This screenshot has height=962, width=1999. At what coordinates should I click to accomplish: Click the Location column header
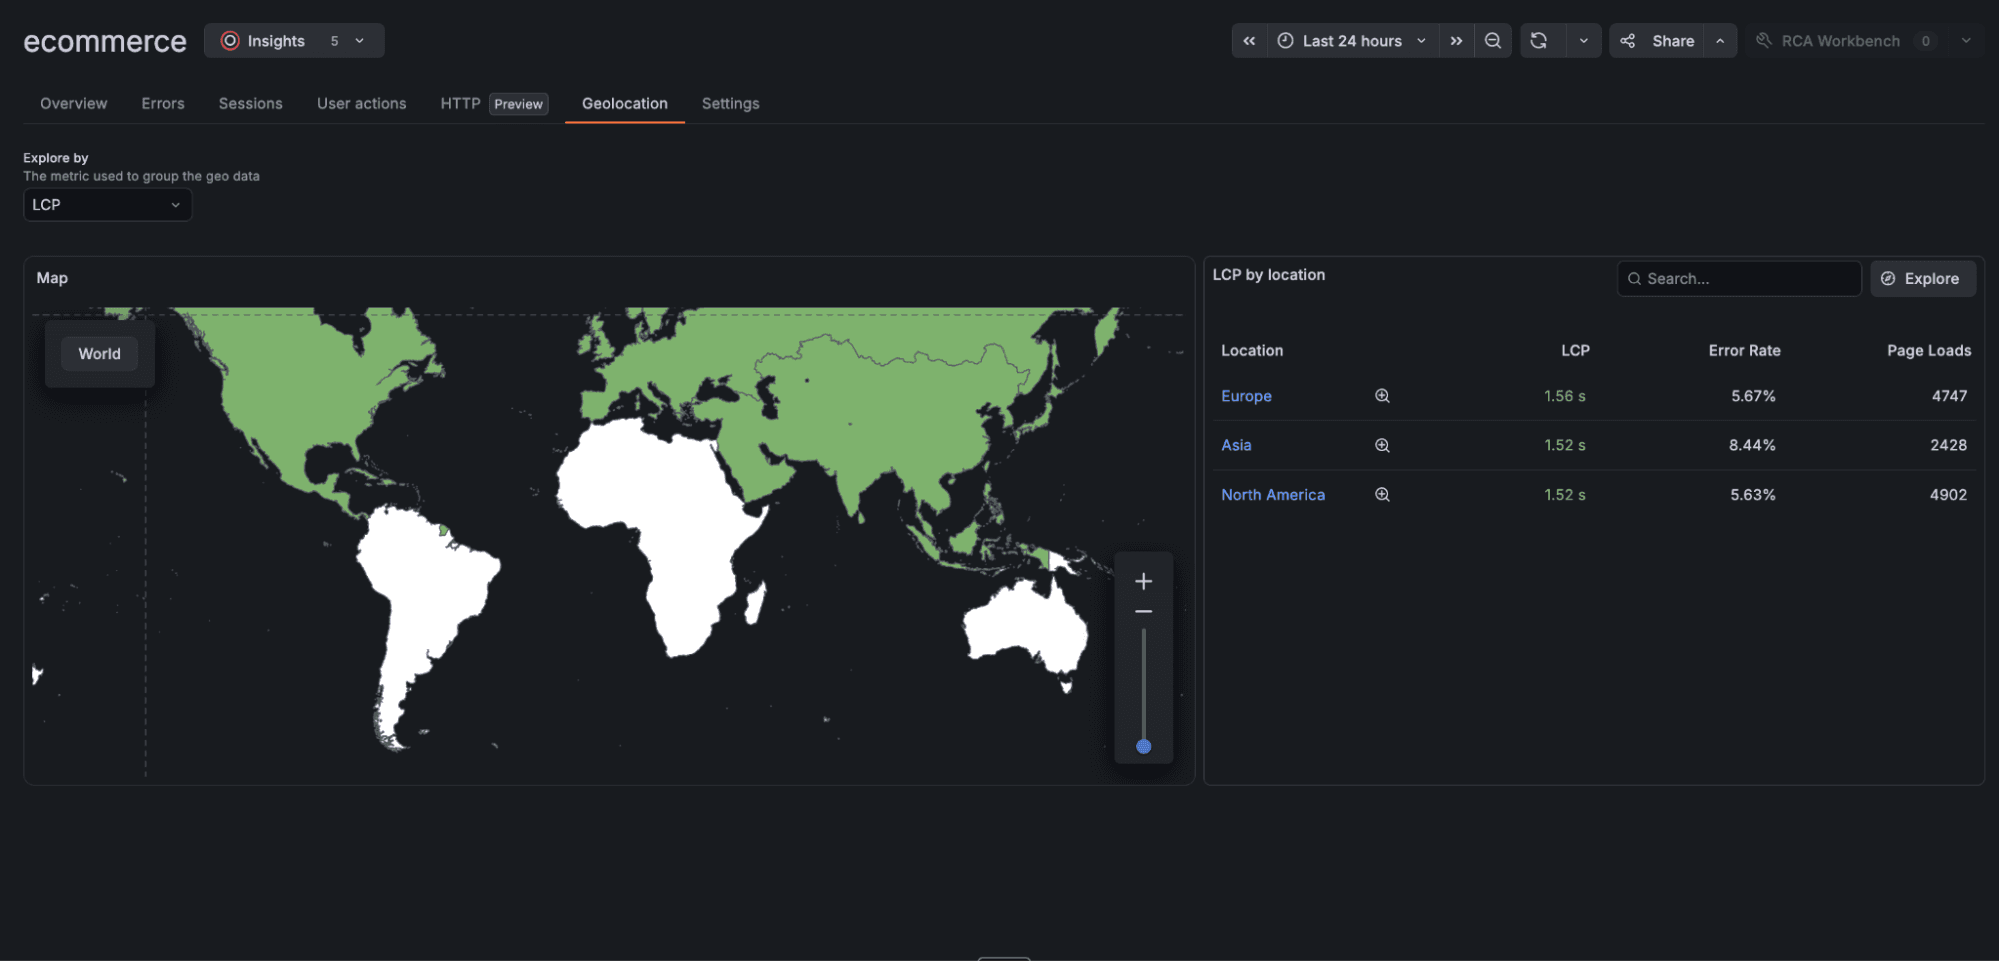pos(1251,351)
